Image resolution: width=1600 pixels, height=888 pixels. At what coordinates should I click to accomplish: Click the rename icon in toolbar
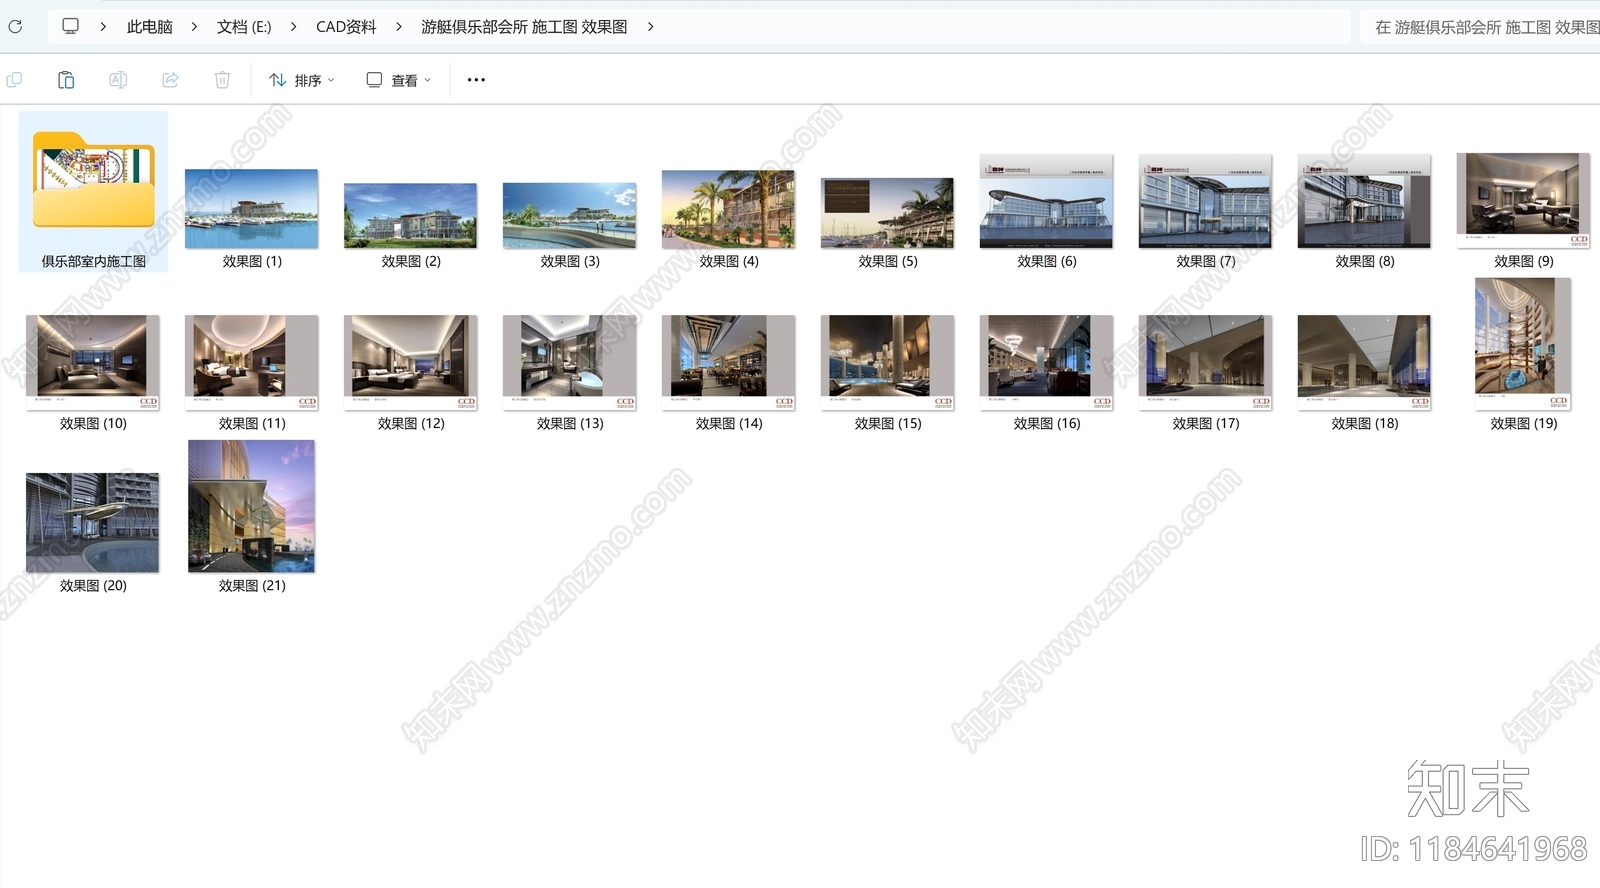click(118, 80)
